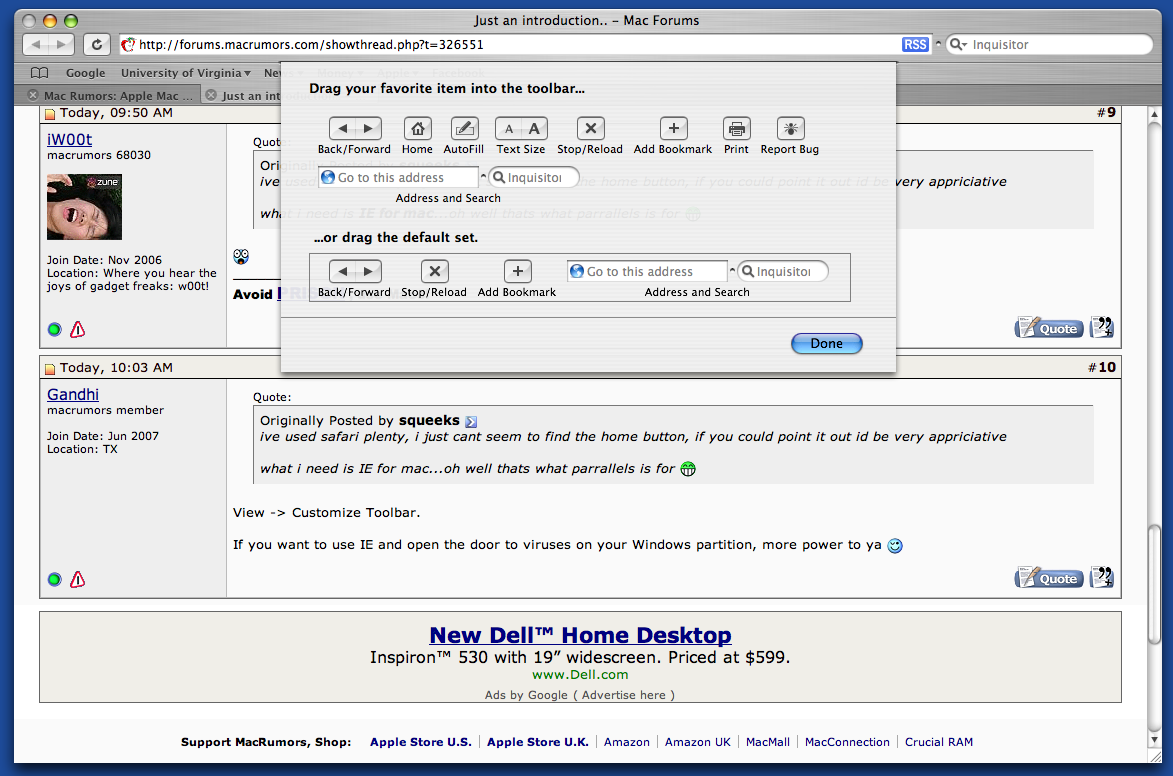Open MacConnection shop link
The image size is (1173, 776).
[848, 742]
